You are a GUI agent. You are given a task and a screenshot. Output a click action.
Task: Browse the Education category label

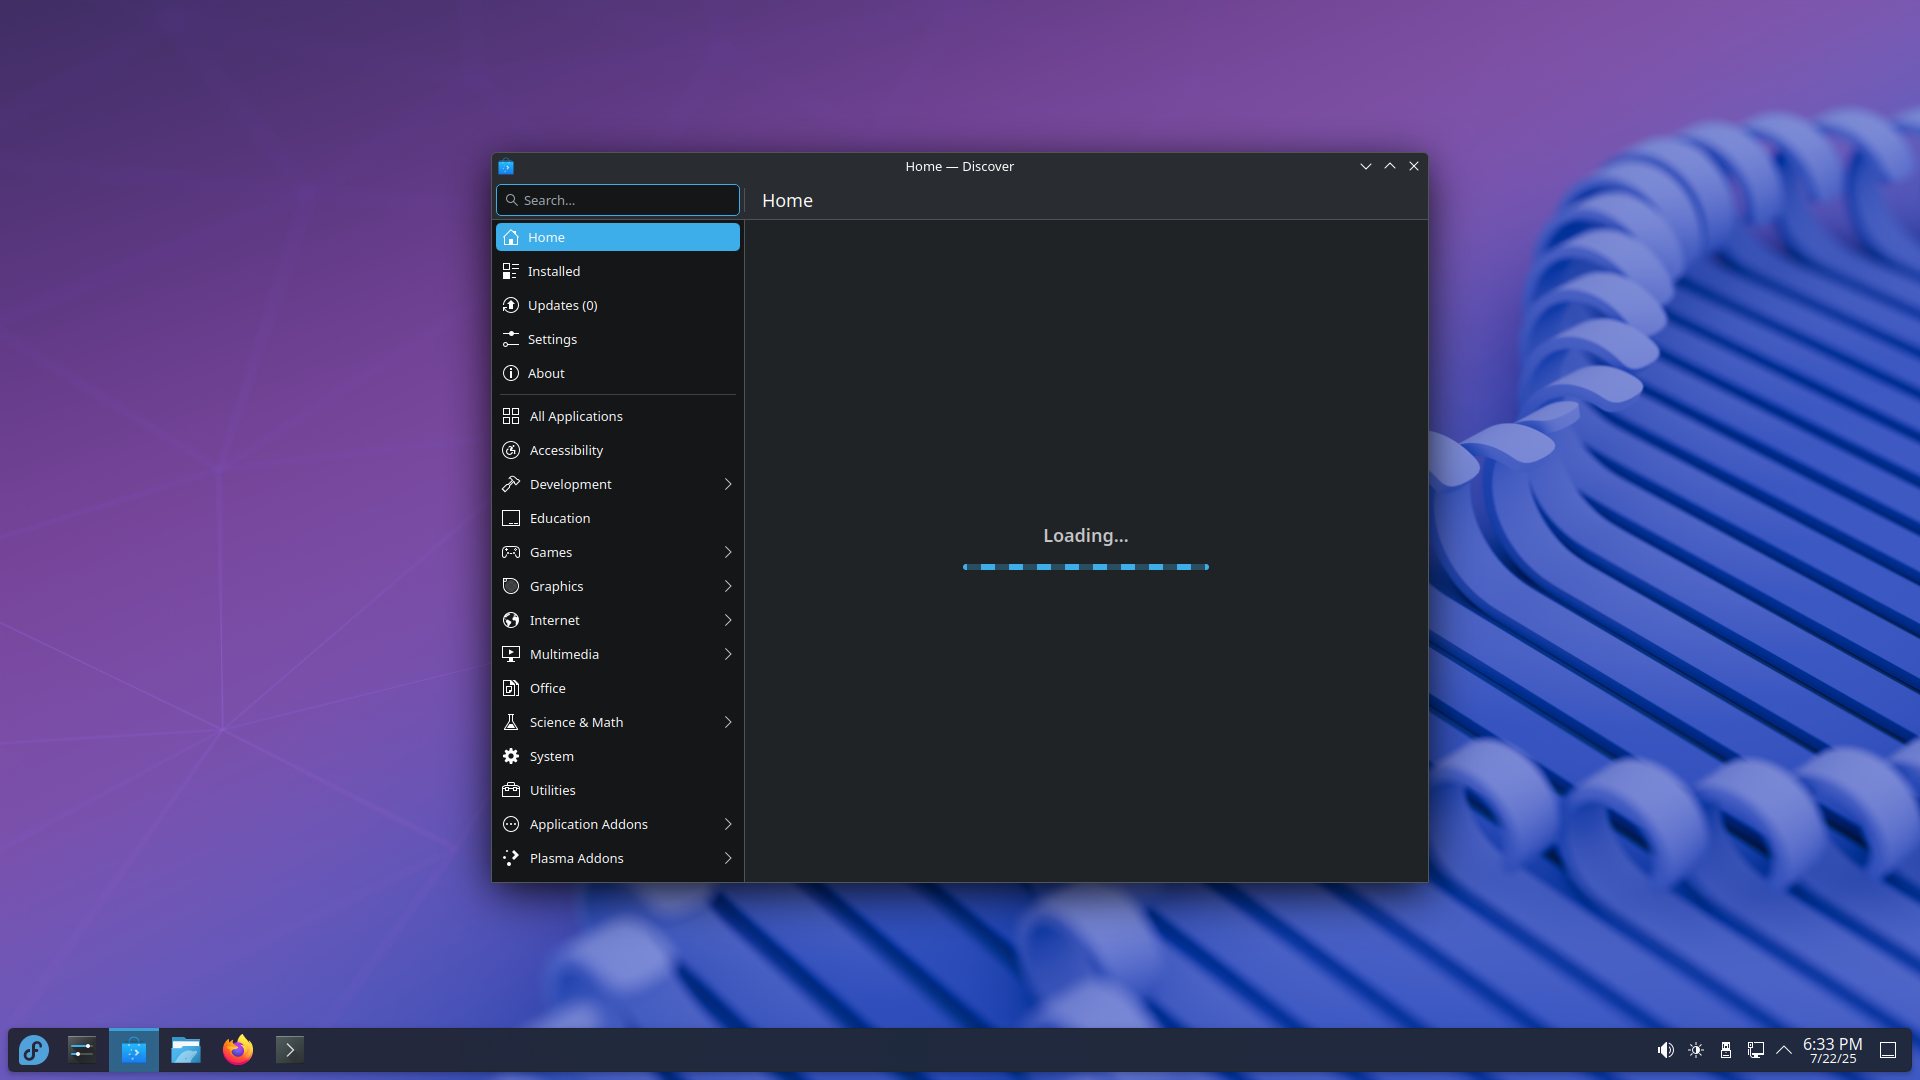coord(560,518)
